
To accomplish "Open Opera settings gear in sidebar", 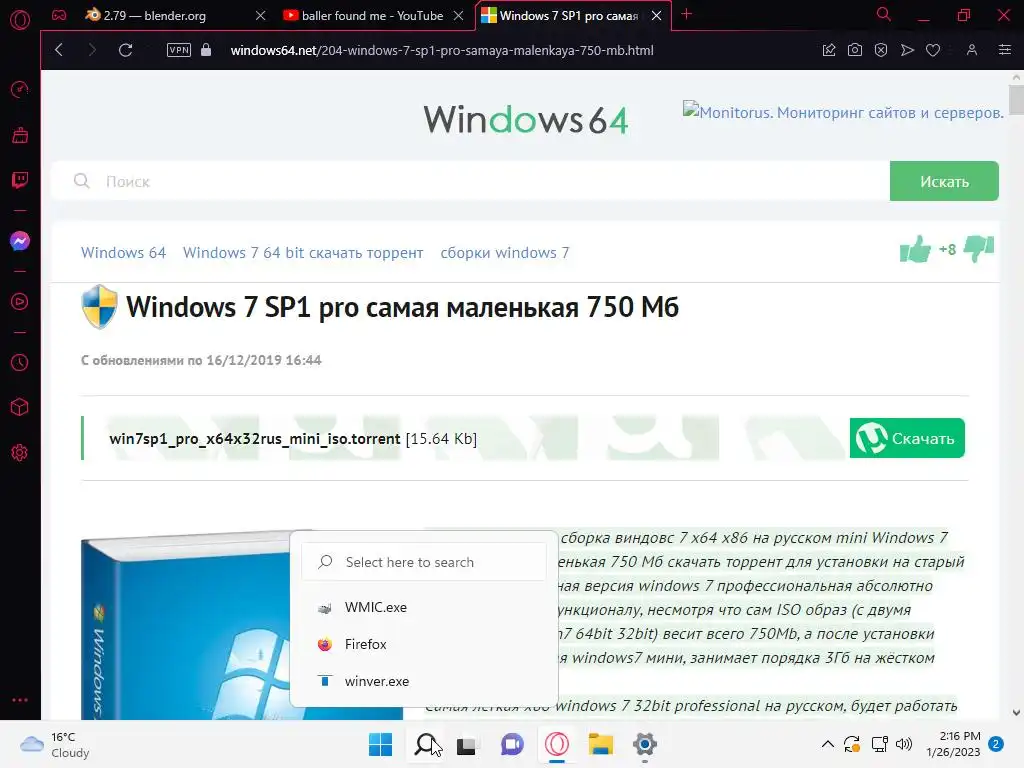I will pos(20,453).
